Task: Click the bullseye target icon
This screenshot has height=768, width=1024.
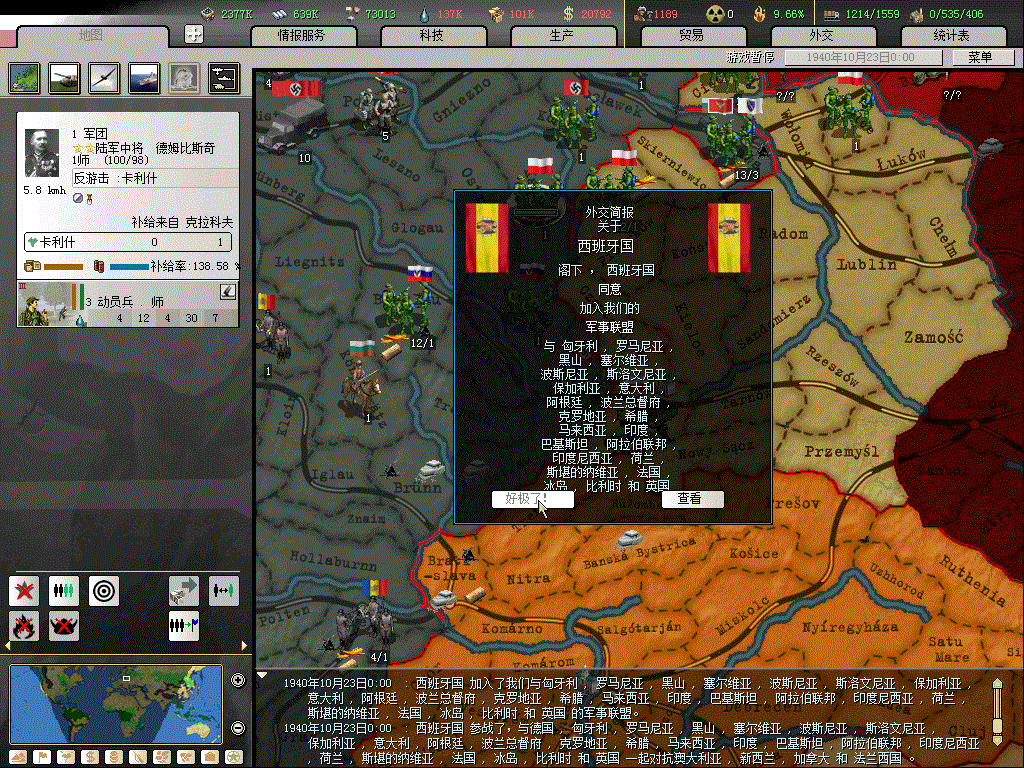Action: [104, 591]
